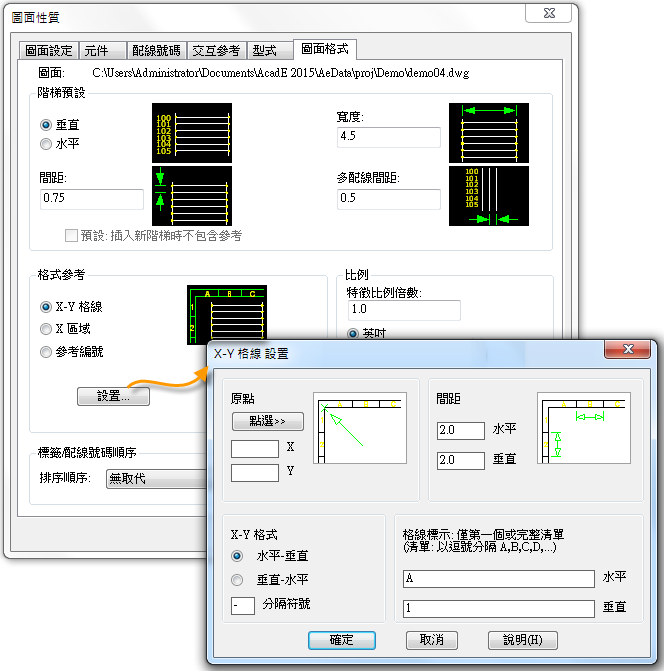Click the ladder width preview image
Image resolution: width=664 pixels, height=671 pixels.
coord(489,133)
